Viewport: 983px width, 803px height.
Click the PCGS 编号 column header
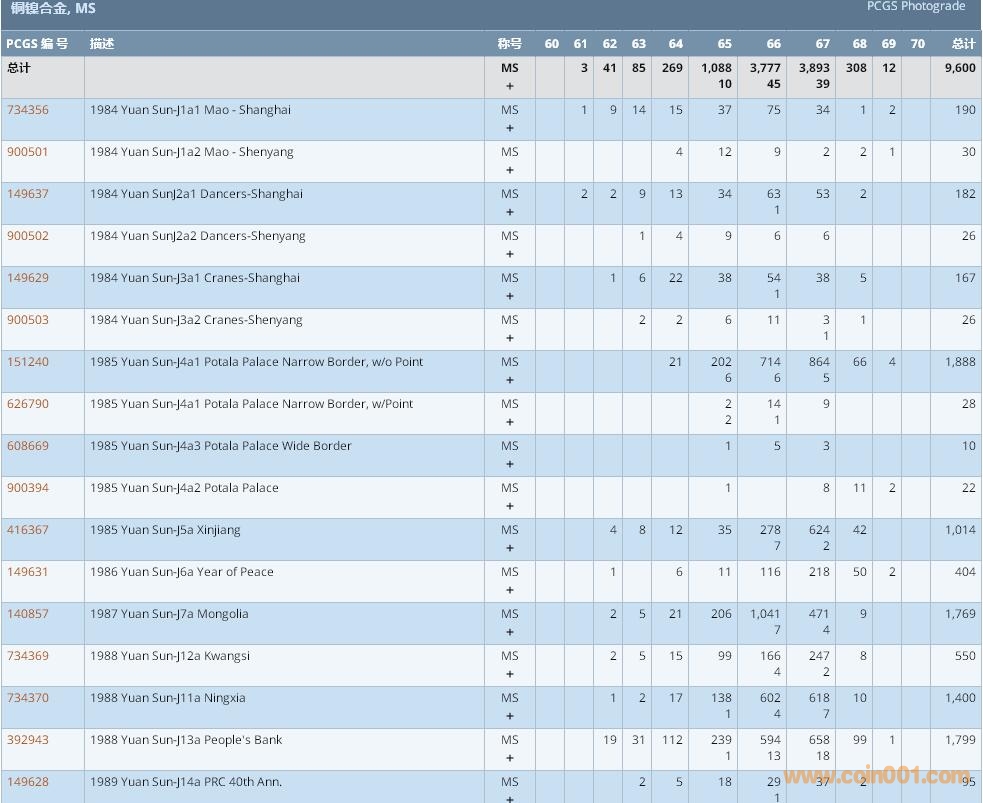pos(37,44)
